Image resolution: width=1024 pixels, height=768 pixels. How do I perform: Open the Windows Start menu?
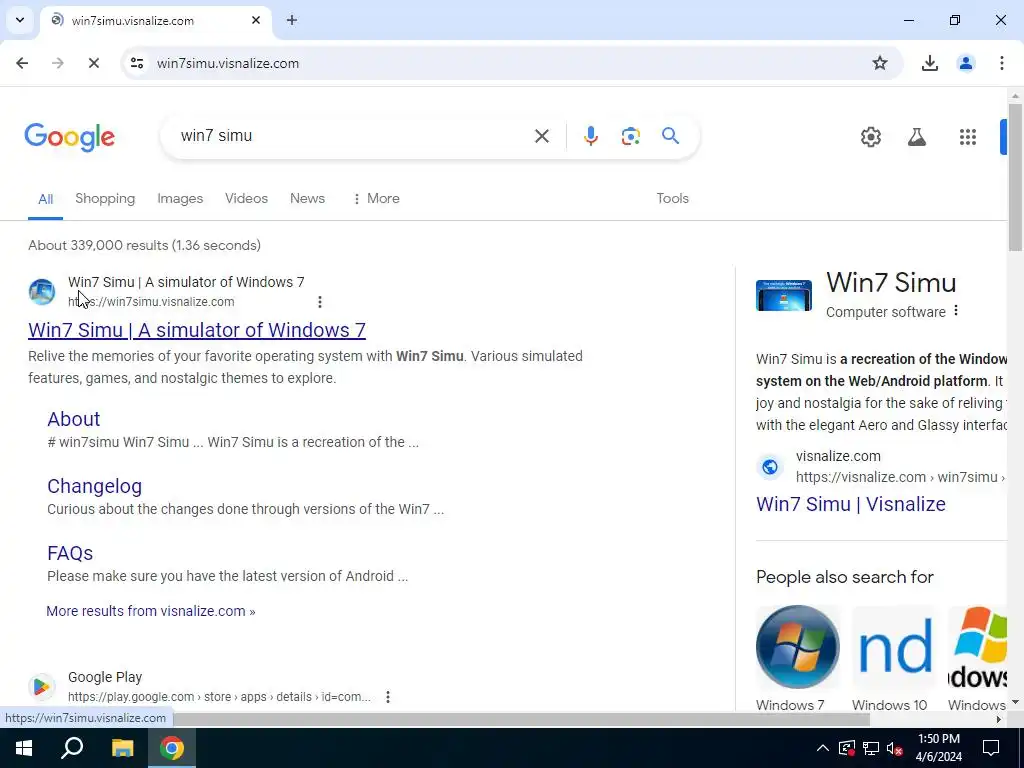pyautogui.click(x=24, y=748)
